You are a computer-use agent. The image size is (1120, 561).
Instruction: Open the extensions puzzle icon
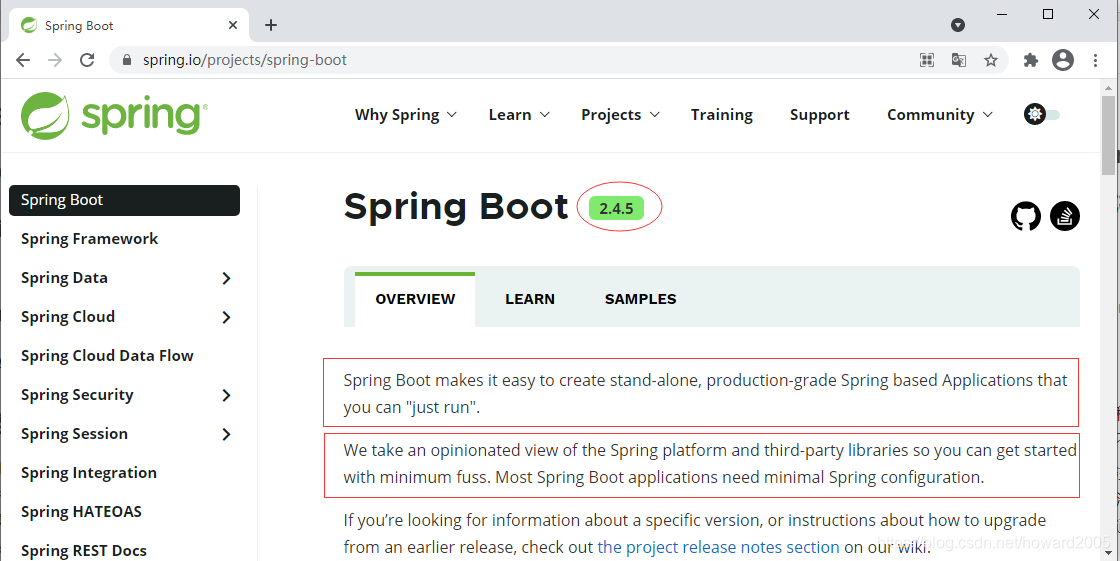[1030, 60]
